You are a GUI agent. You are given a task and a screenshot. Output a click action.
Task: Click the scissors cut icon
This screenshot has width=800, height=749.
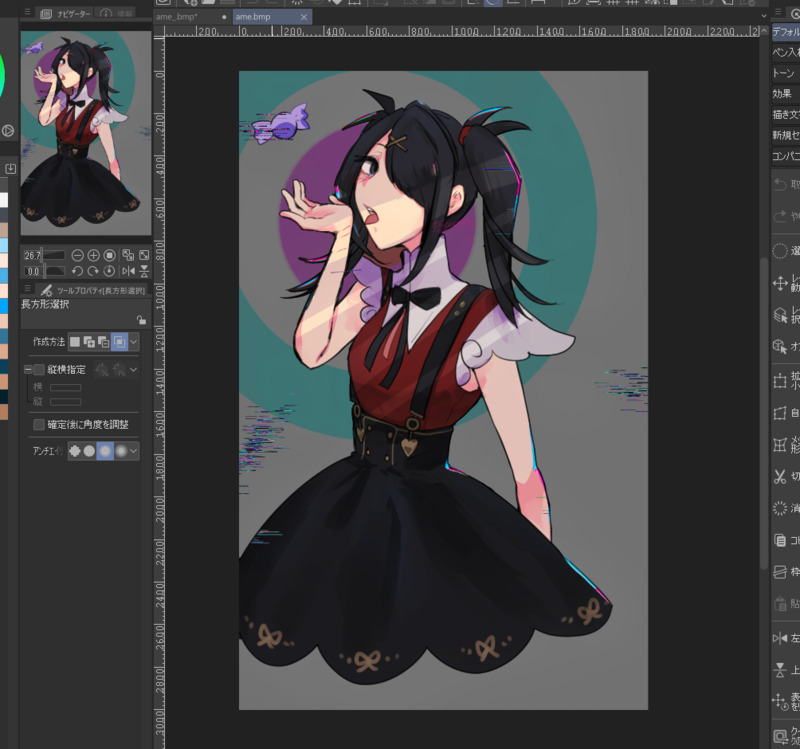click(x=780, y=477)
